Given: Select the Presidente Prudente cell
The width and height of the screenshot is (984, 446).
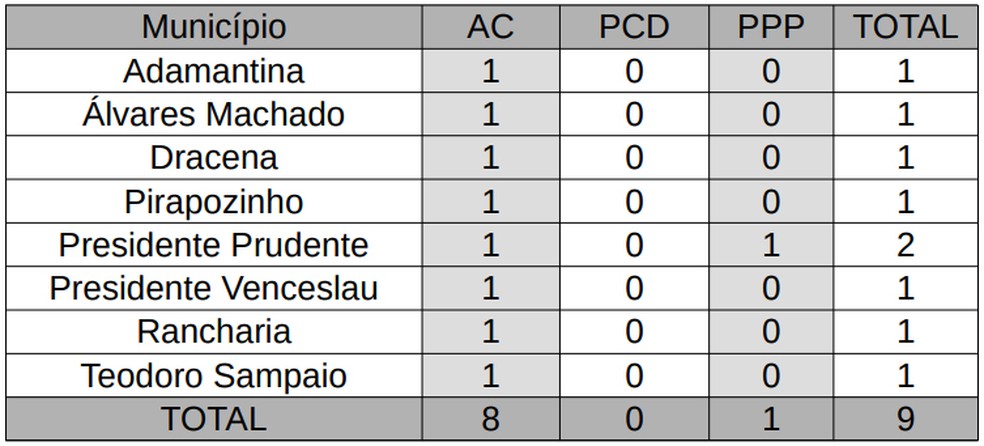Looking at the screenshot, I should coord(213,245).
